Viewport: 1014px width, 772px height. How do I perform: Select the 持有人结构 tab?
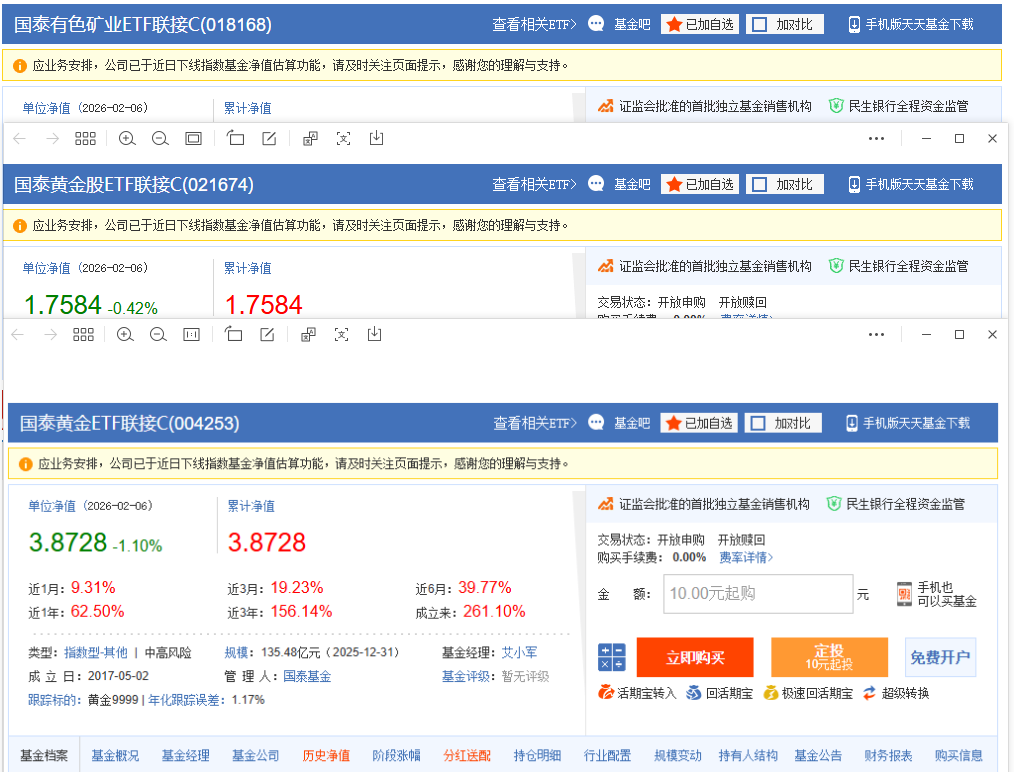[x=748, y=755]
